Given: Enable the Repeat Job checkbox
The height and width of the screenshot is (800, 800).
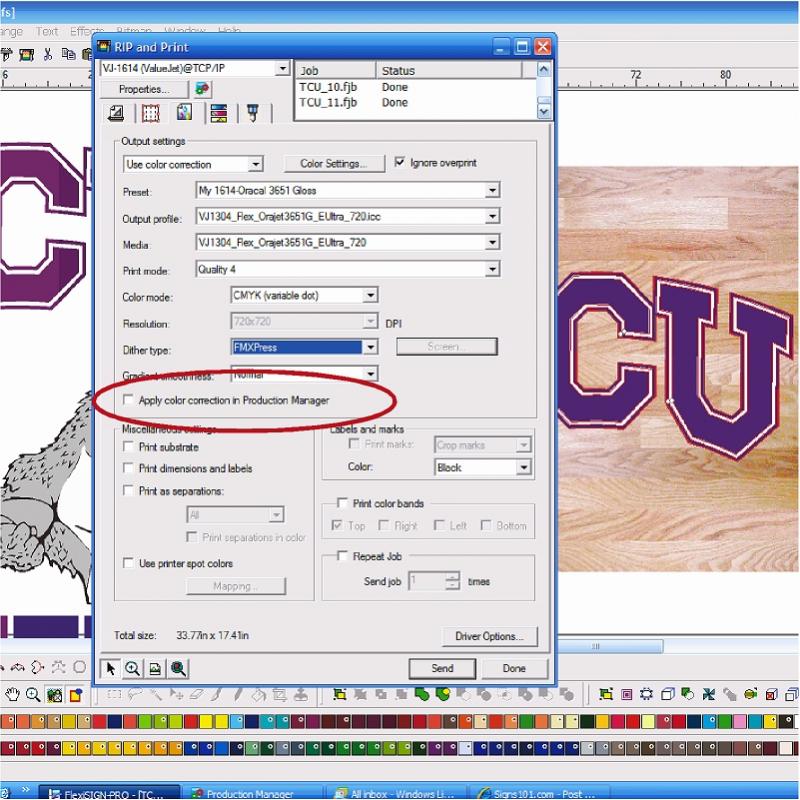Looking at the screenshot, I should (x=342, y=556).
